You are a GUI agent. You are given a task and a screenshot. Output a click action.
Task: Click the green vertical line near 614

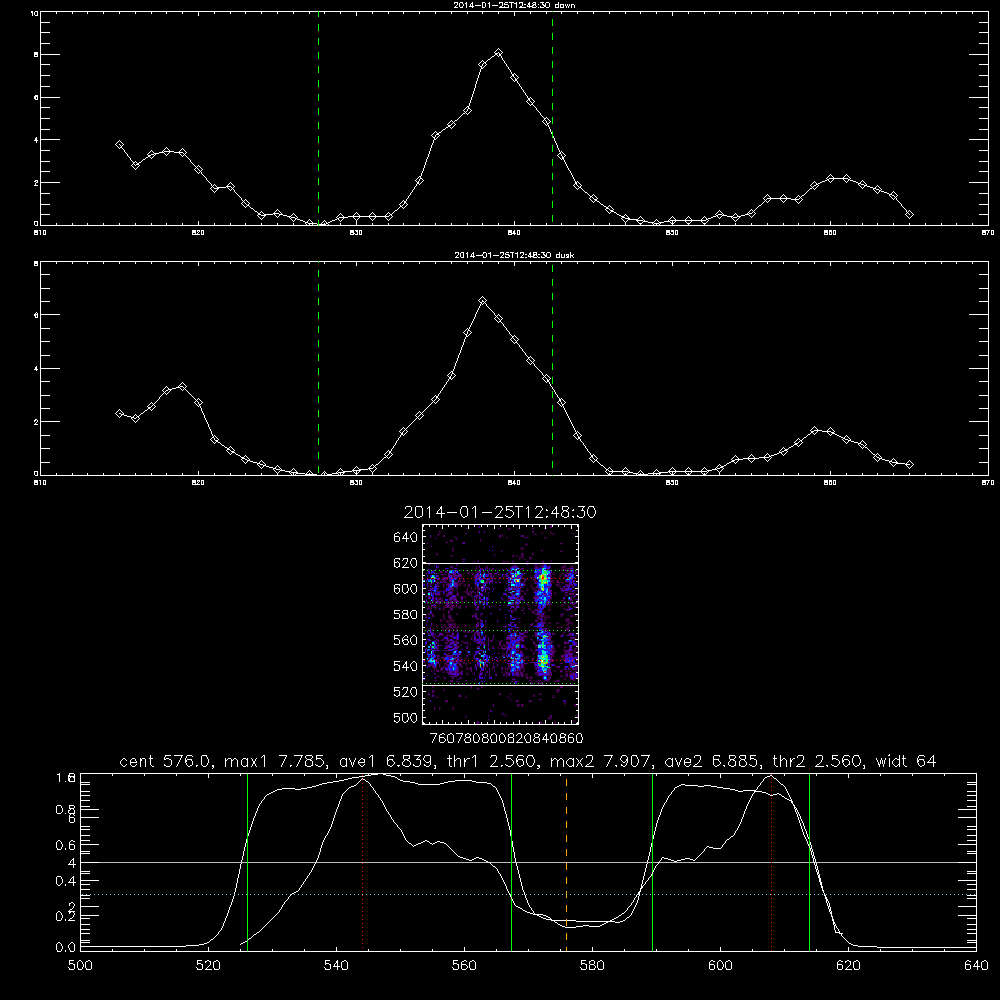tap(809, 862)
